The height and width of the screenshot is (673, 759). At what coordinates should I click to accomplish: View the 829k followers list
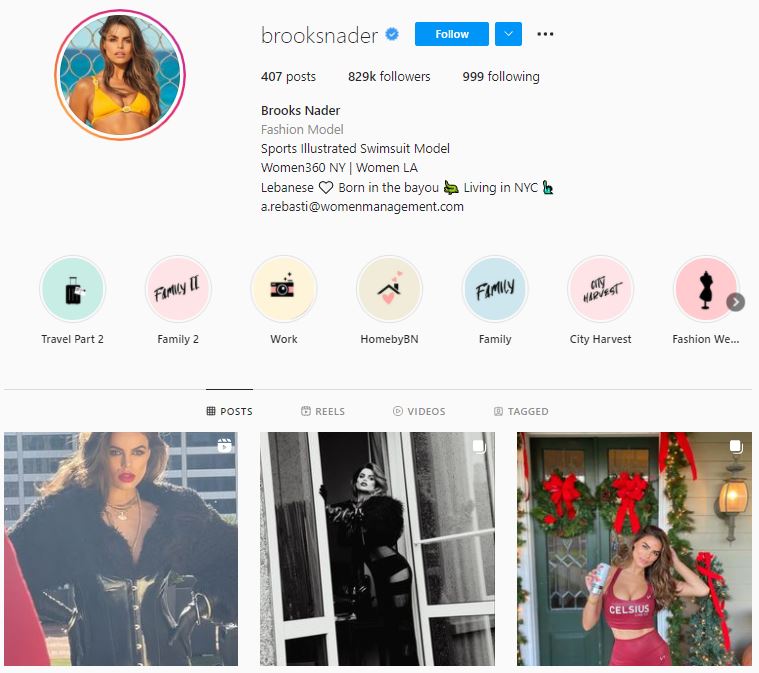(x=389, y=76)
